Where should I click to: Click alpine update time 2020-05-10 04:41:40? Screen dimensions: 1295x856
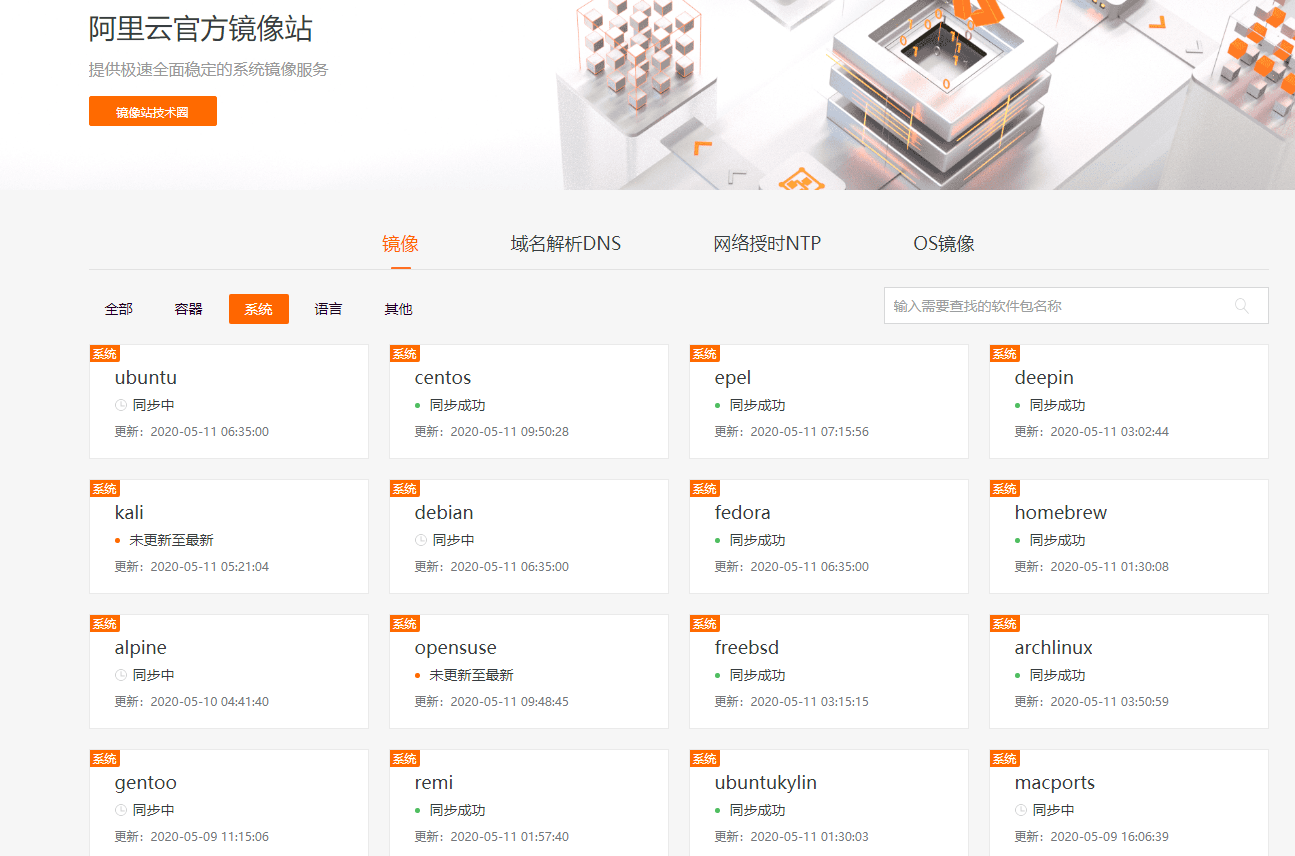[209, 702]
